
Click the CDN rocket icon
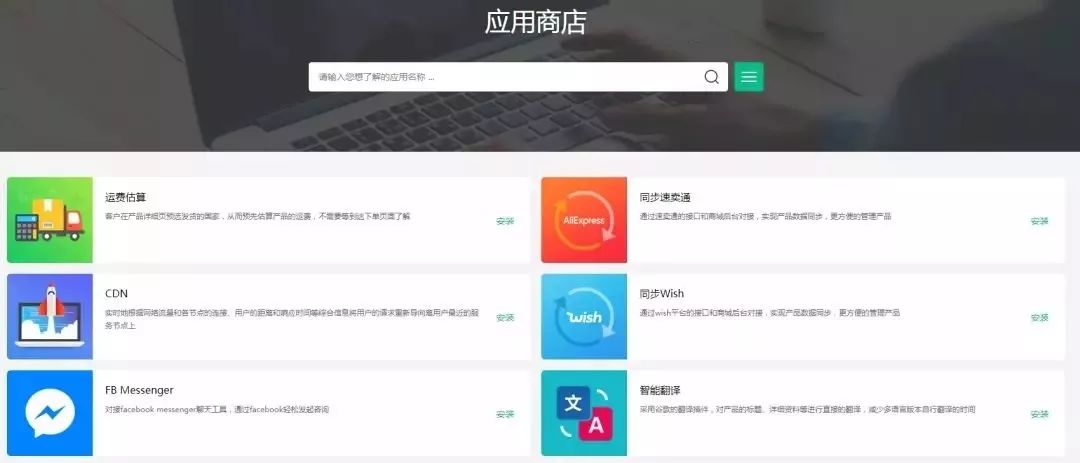coord(50,316)
